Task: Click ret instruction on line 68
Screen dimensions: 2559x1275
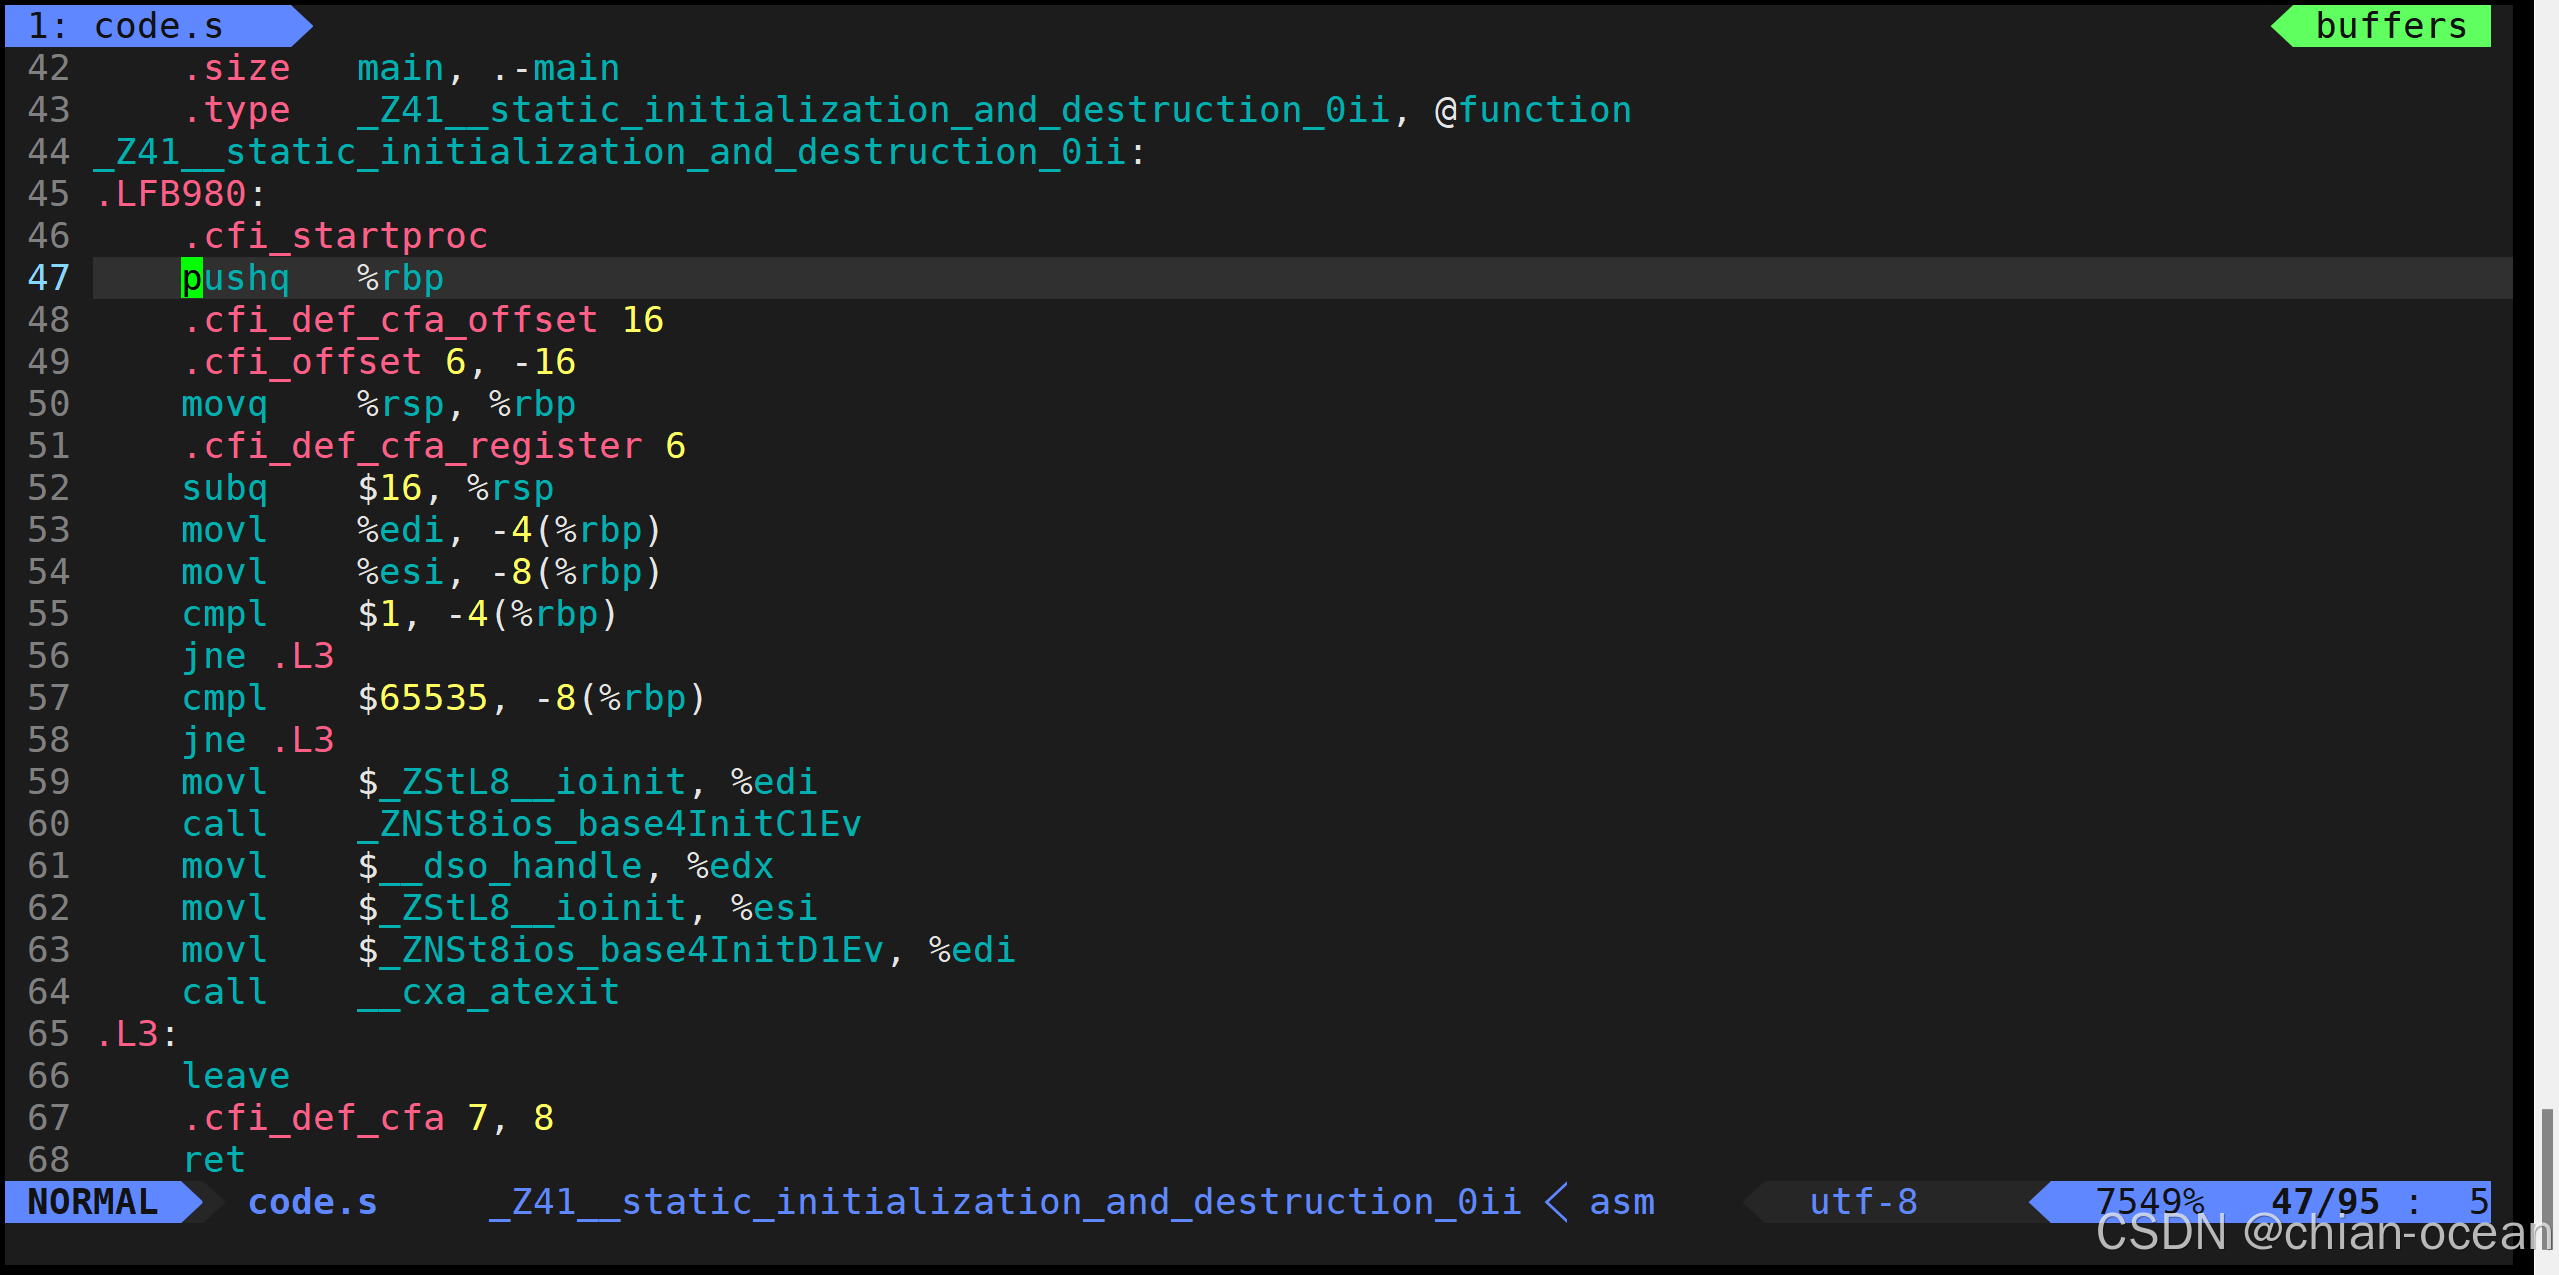Action: pyautogui.click(x=214, y=1160)
